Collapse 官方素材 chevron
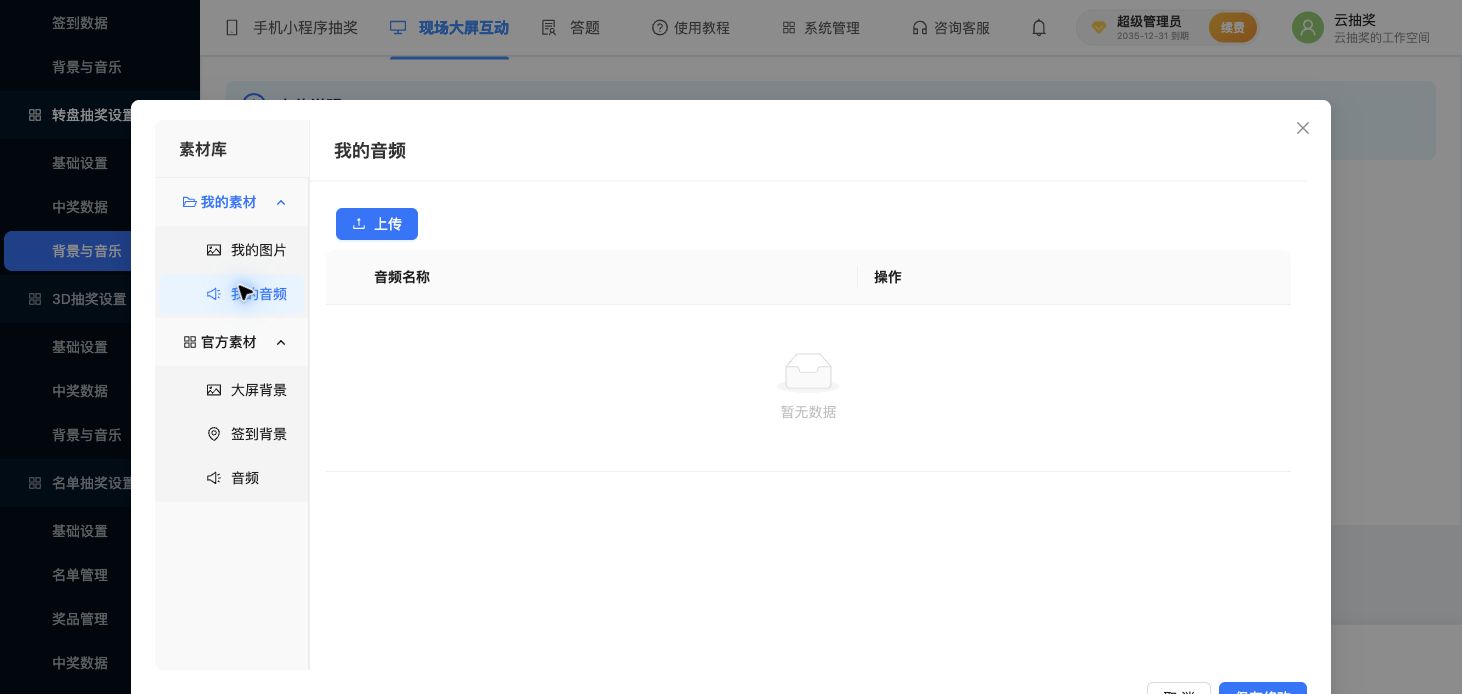 [281, 342]
